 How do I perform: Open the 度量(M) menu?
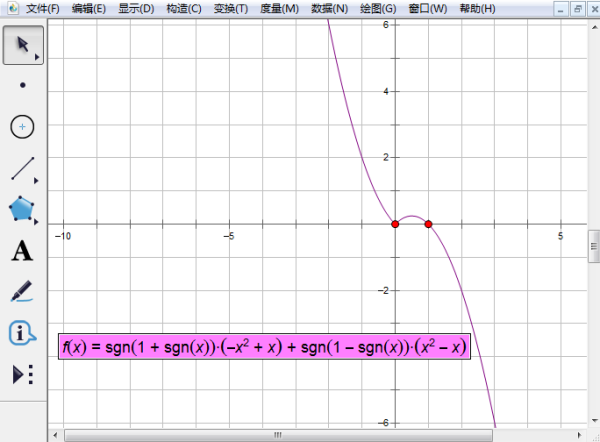coord(279,8)
